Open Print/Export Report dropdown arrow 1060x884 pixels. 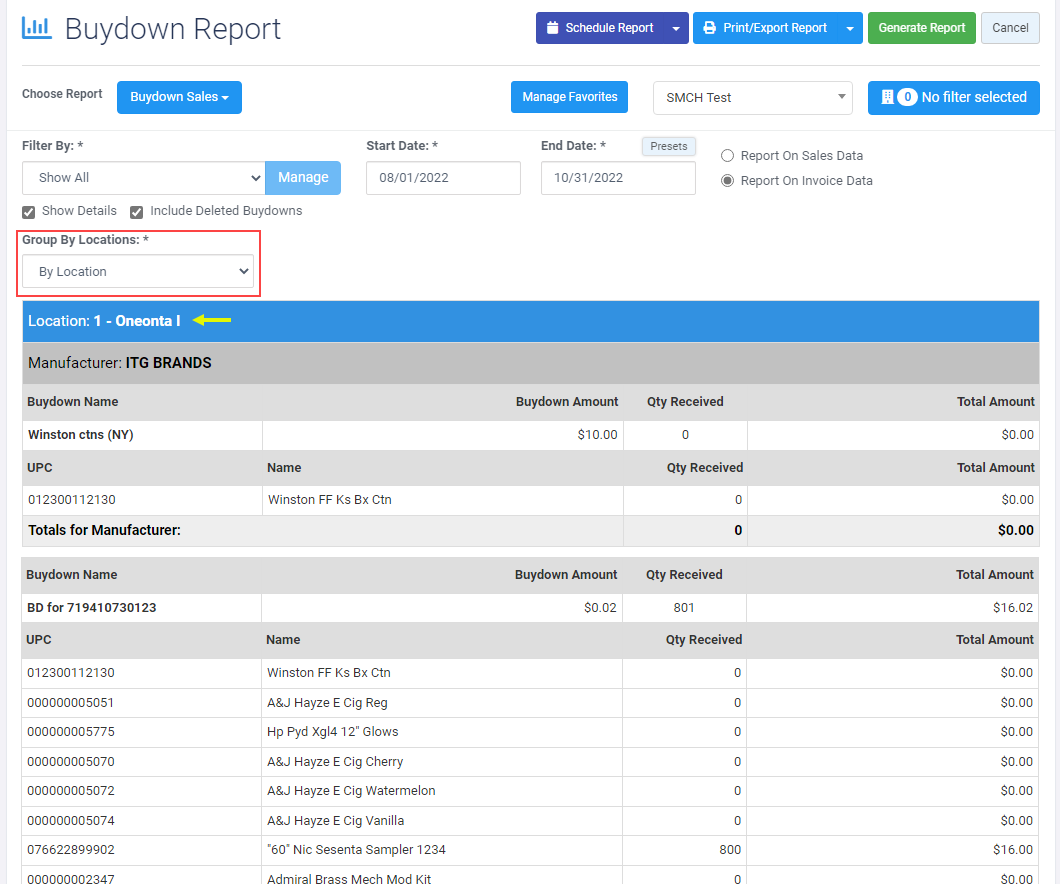point(850,28)
